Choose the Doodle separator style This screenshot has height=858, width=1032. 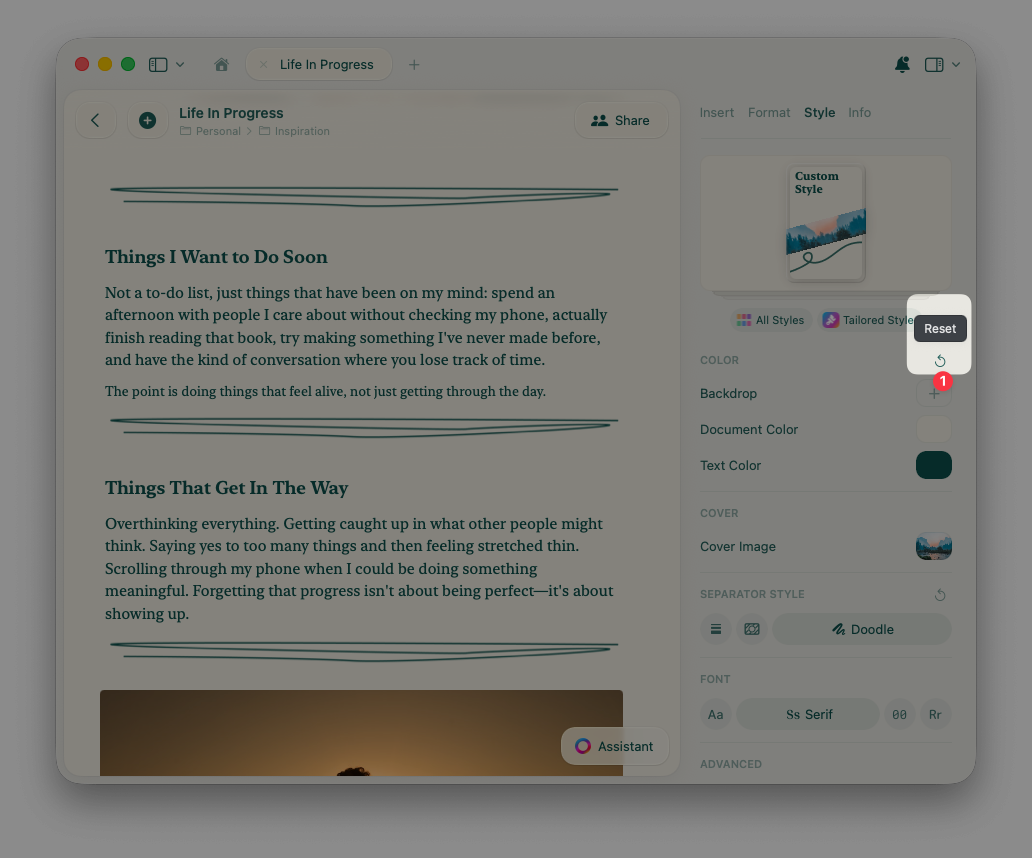coord(862,629)
